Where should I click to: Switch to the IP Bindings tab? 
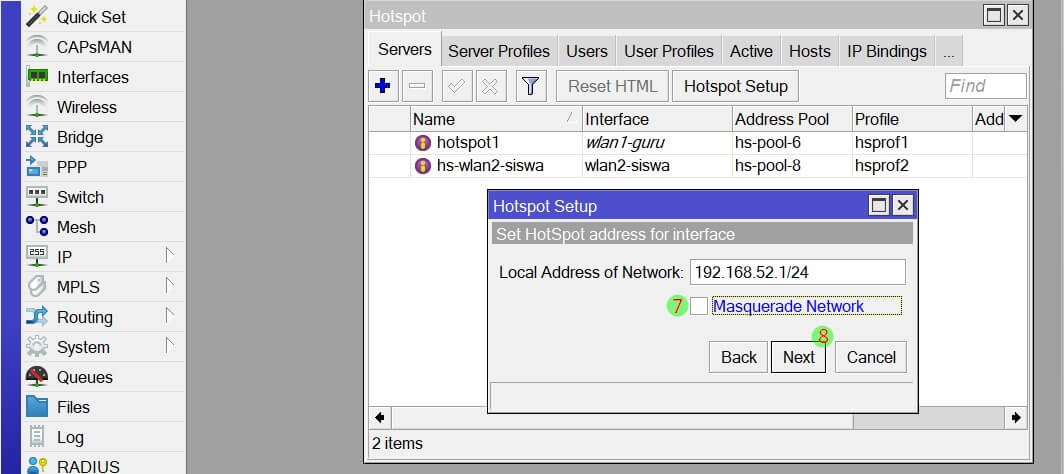tap(886, 51)
